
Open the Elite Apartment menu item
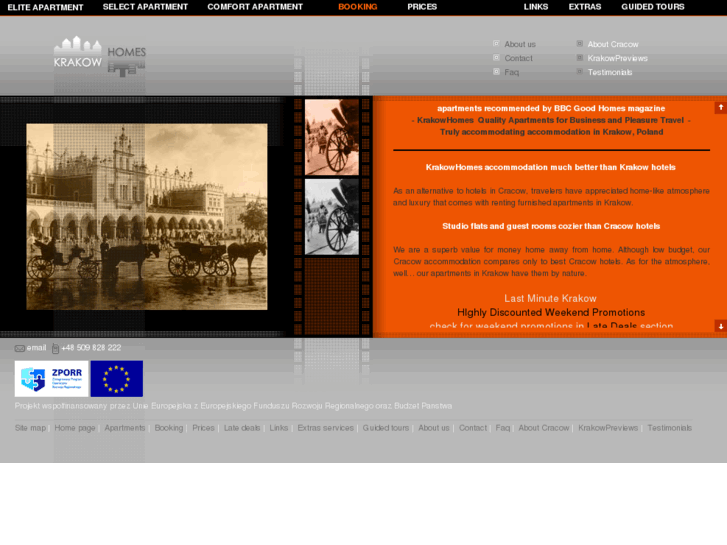coord(45,7)
